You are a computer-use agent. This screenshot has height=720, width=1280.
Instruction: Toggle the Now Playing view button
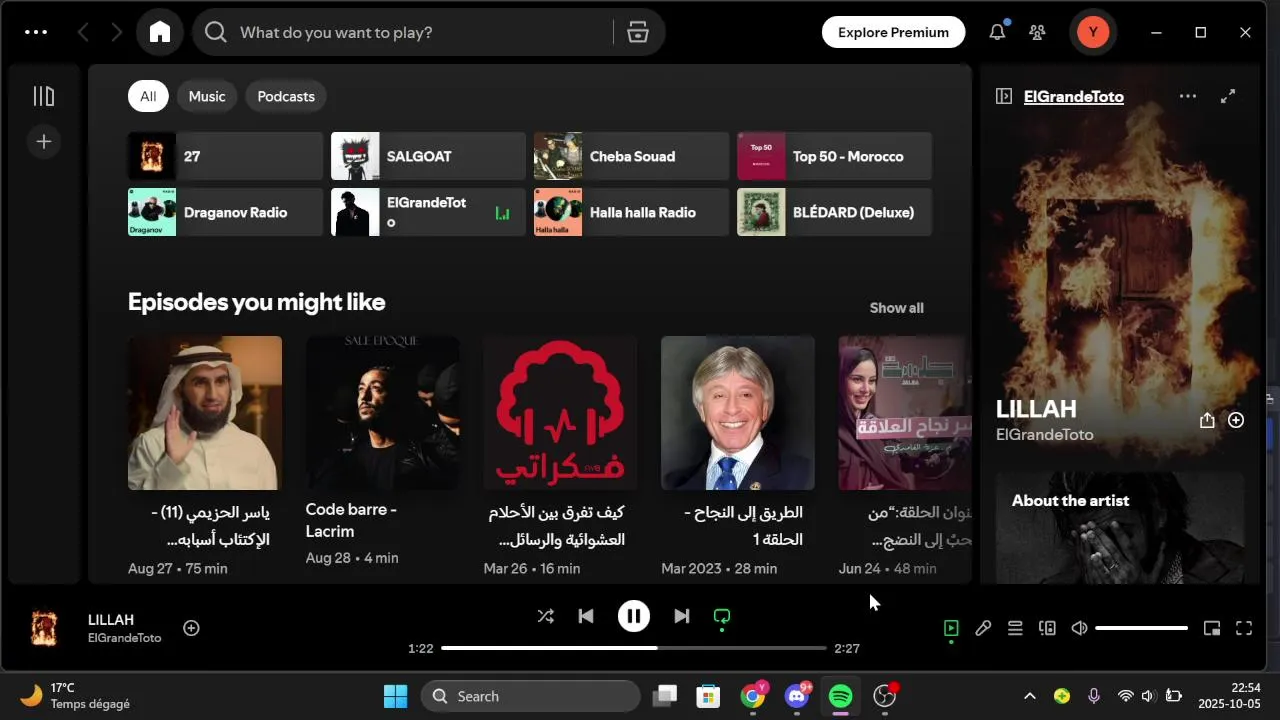[951, 628]
